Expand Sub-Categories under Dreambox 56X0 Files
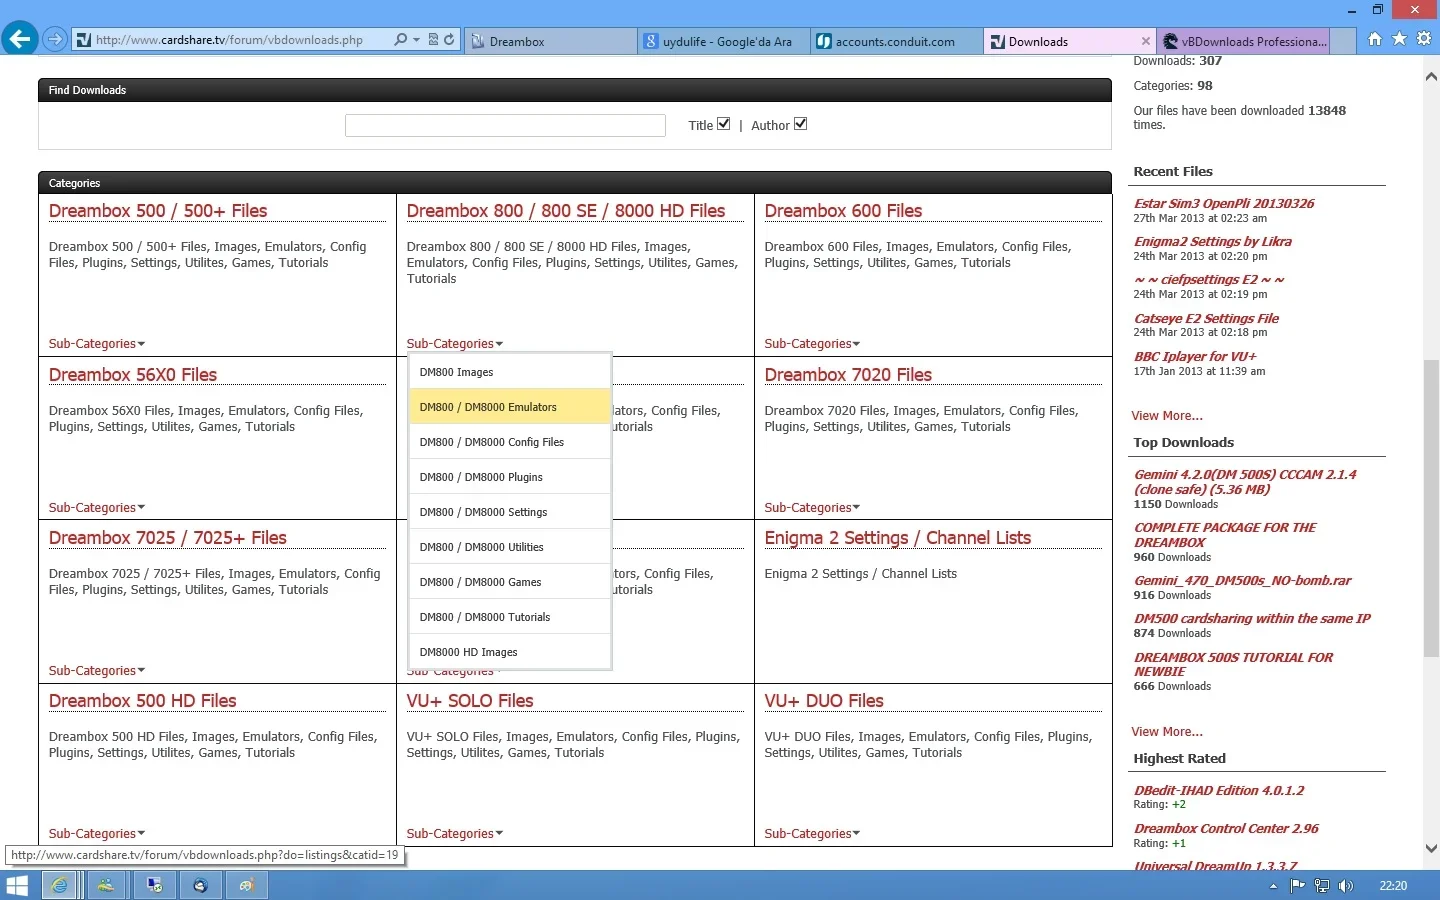The width and height of the screenshot is (1440, 900). [97, 508]
